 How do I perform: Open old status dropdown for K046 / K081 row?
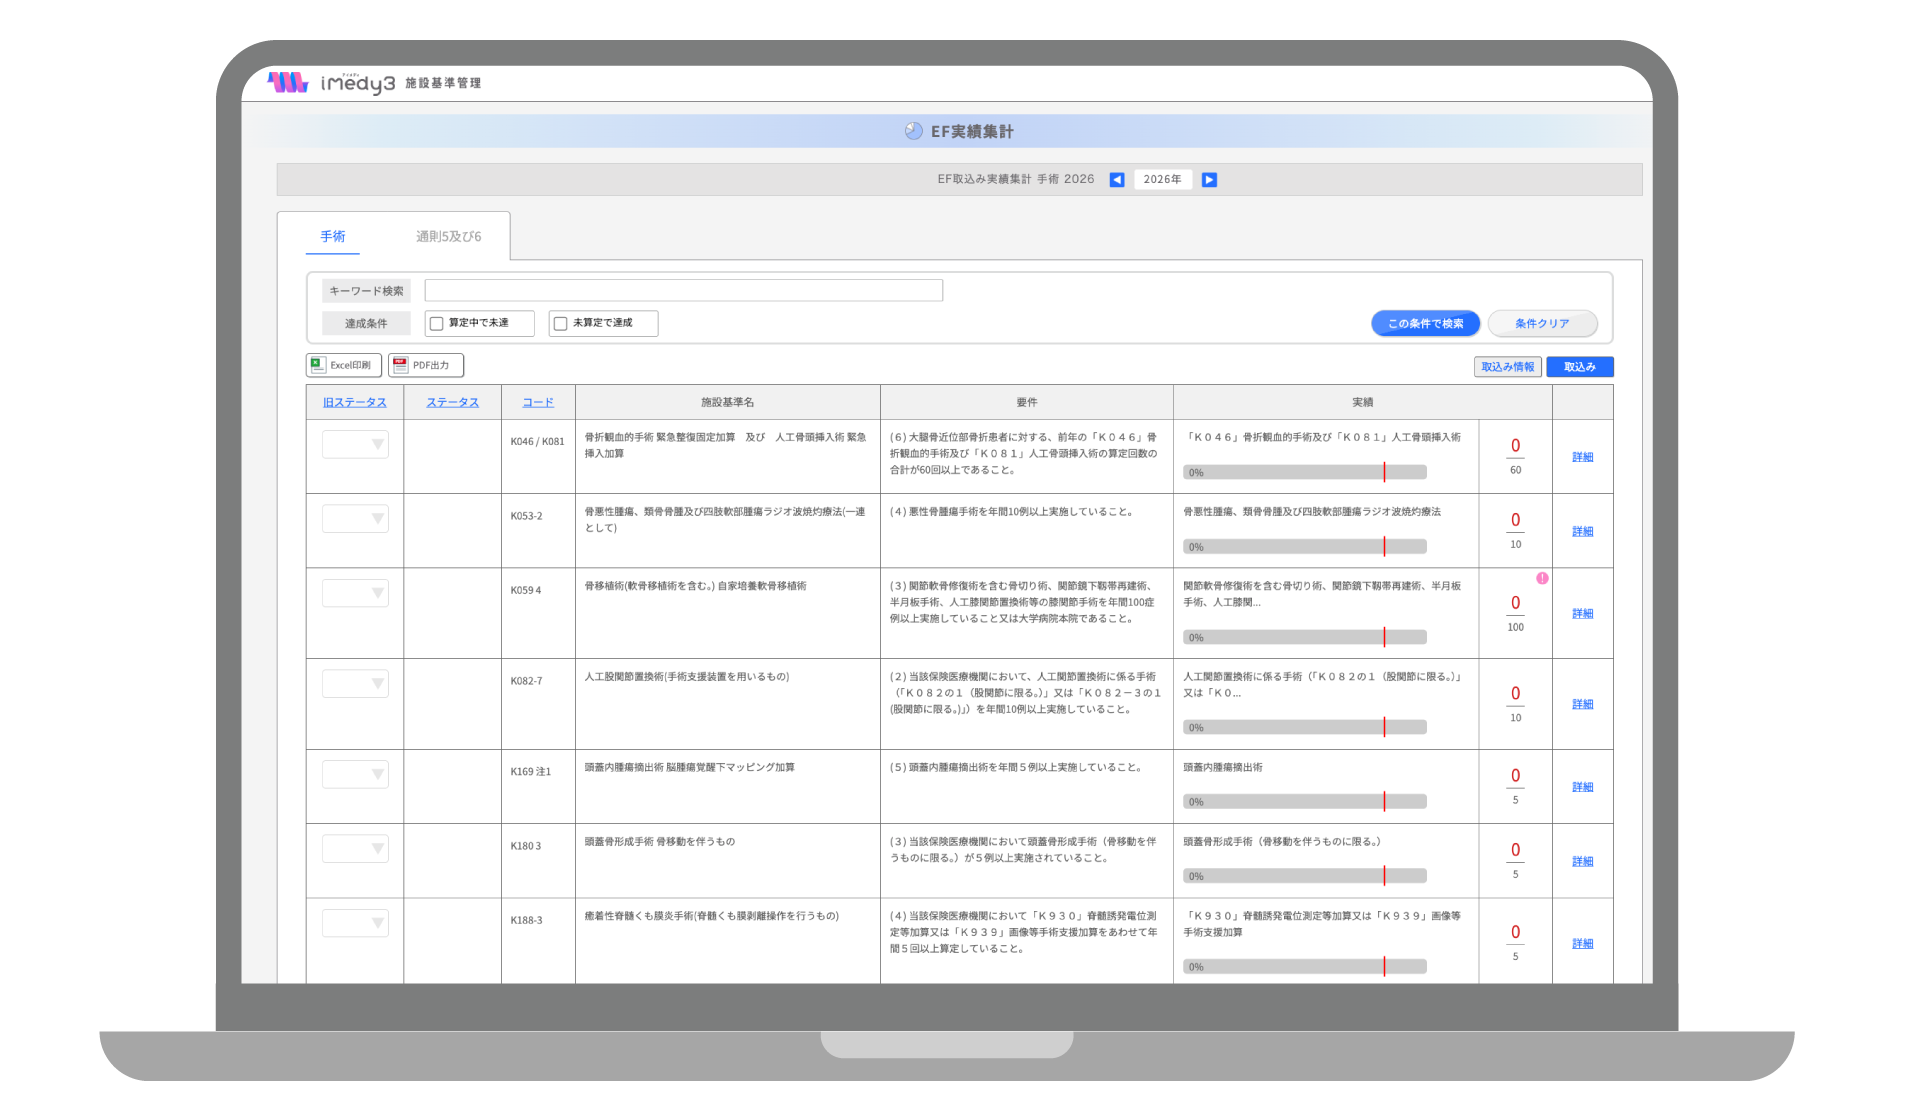[355, 445]
